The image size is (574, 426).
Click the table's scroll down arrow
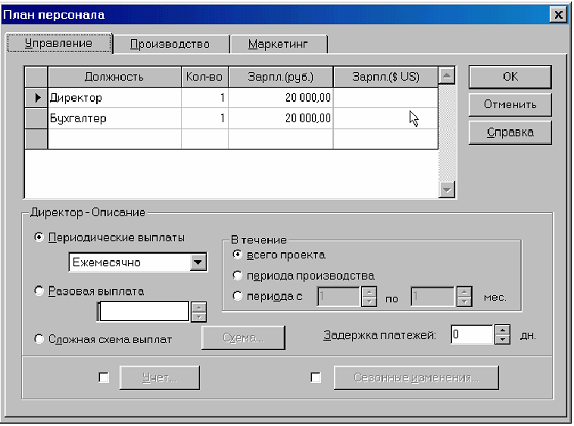pyautogui.click(x=446, y=190)
